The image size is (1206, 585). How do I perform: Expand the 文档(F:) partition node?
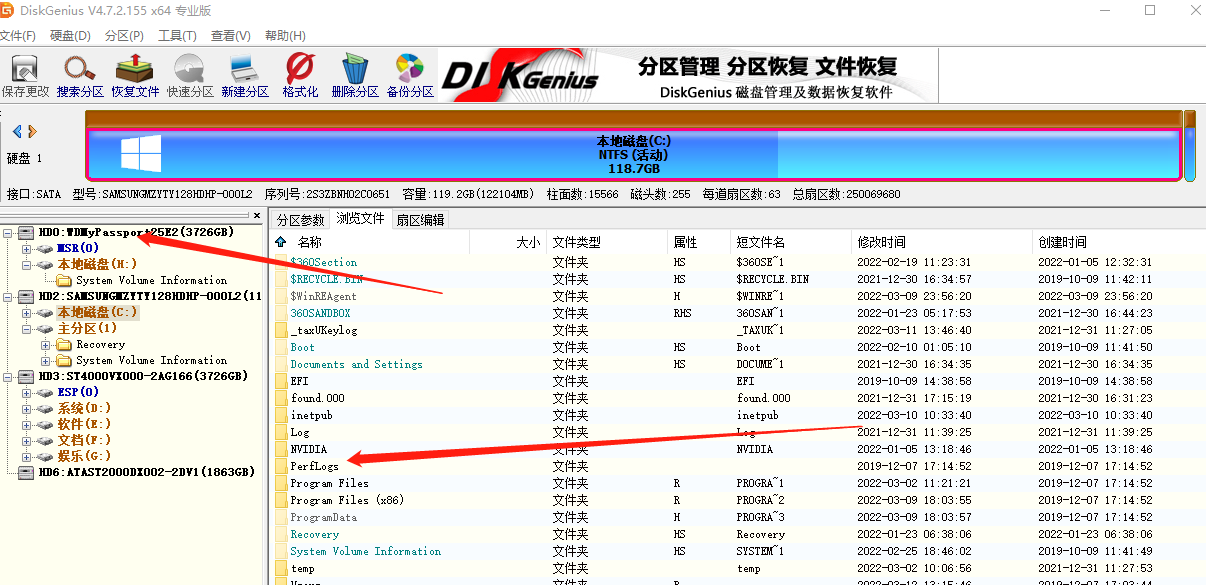[26, 440]
